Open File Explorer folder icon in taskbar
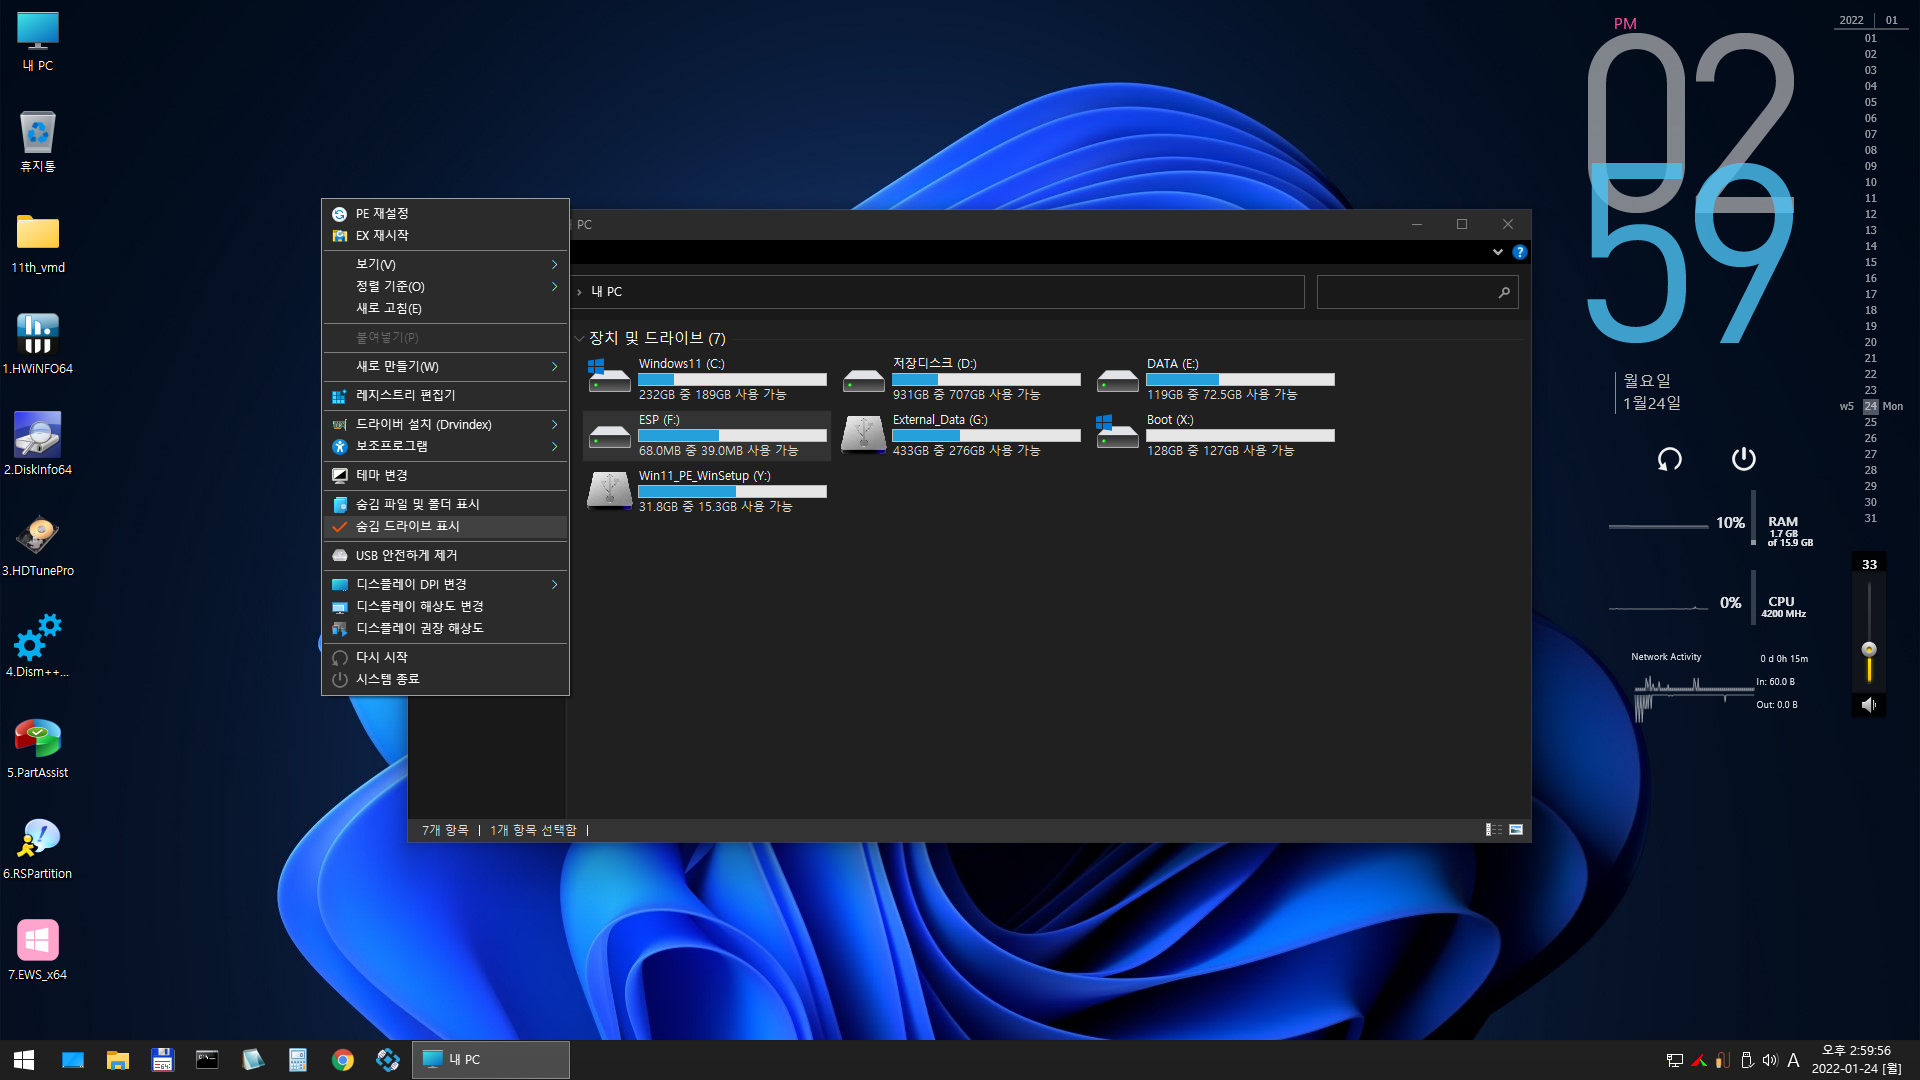The image size is (1920, 1080). click(118, 1060)
